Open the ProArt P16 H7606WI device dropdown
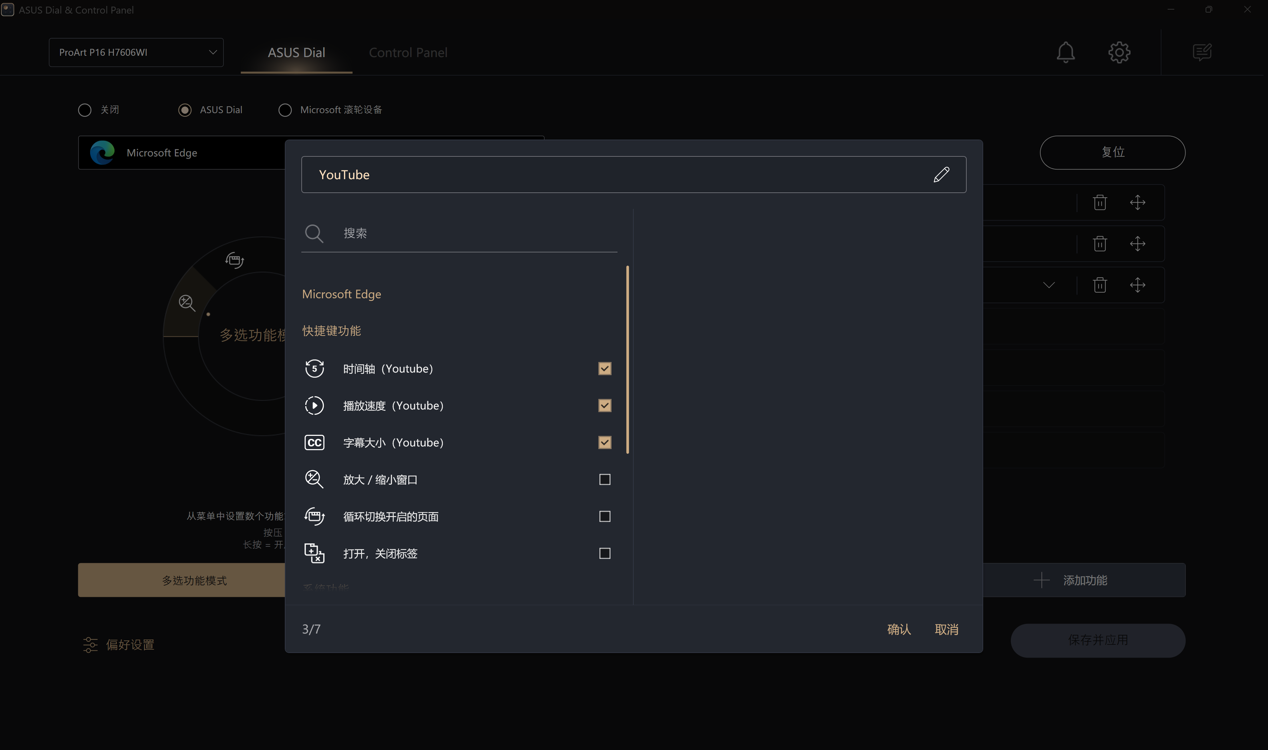 coord(136,52)
